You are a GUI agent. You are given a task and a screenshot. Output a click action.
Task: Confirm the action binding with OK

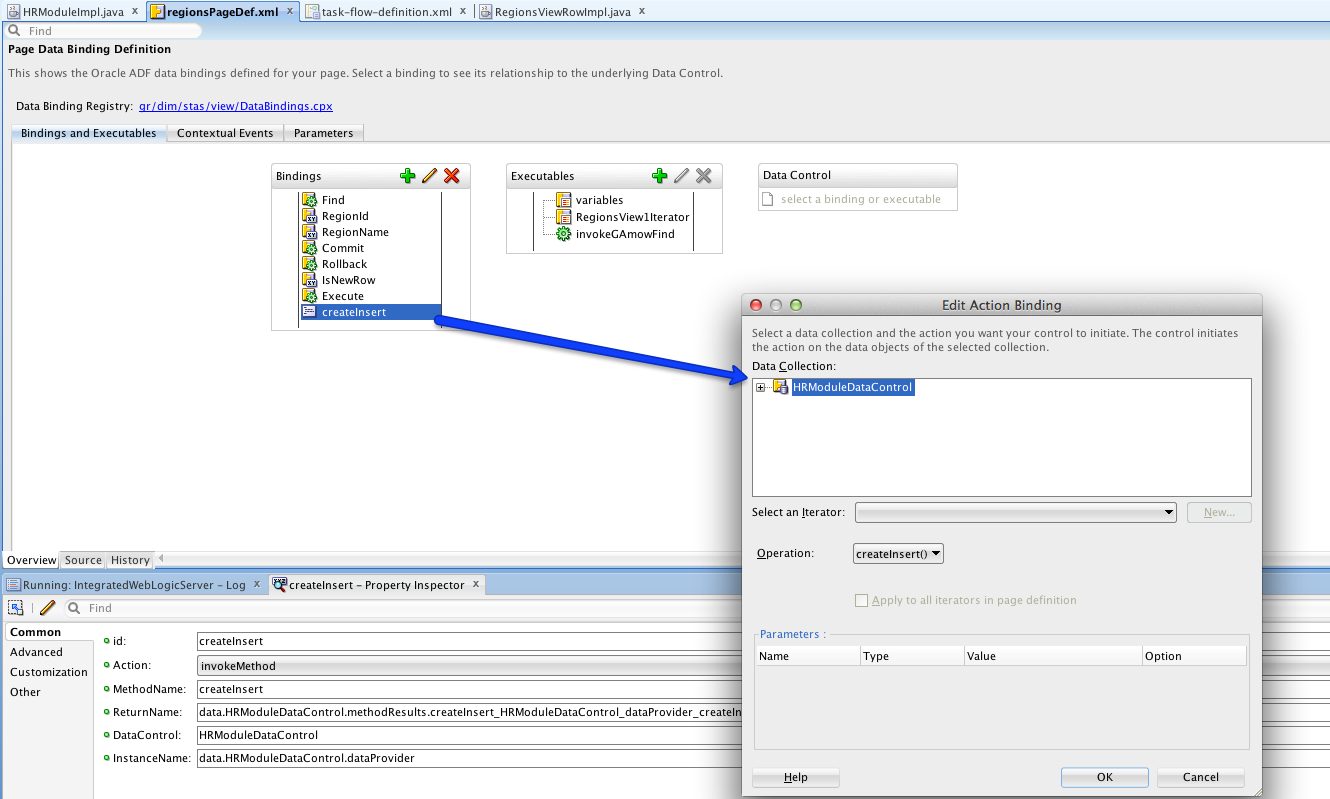pos(1104,777)
